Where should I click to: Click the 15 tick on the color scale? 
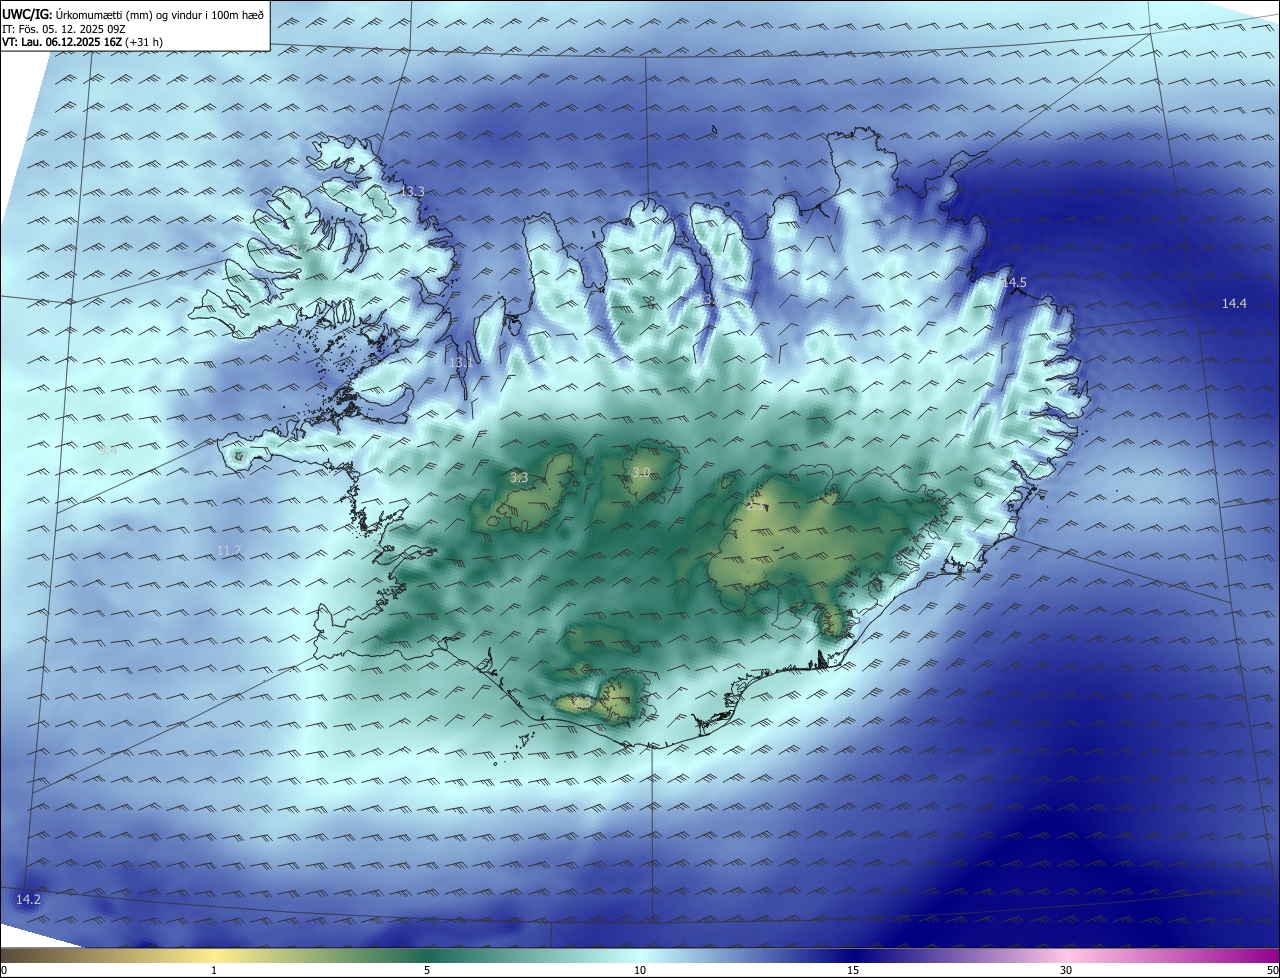(x=853, y=970)
